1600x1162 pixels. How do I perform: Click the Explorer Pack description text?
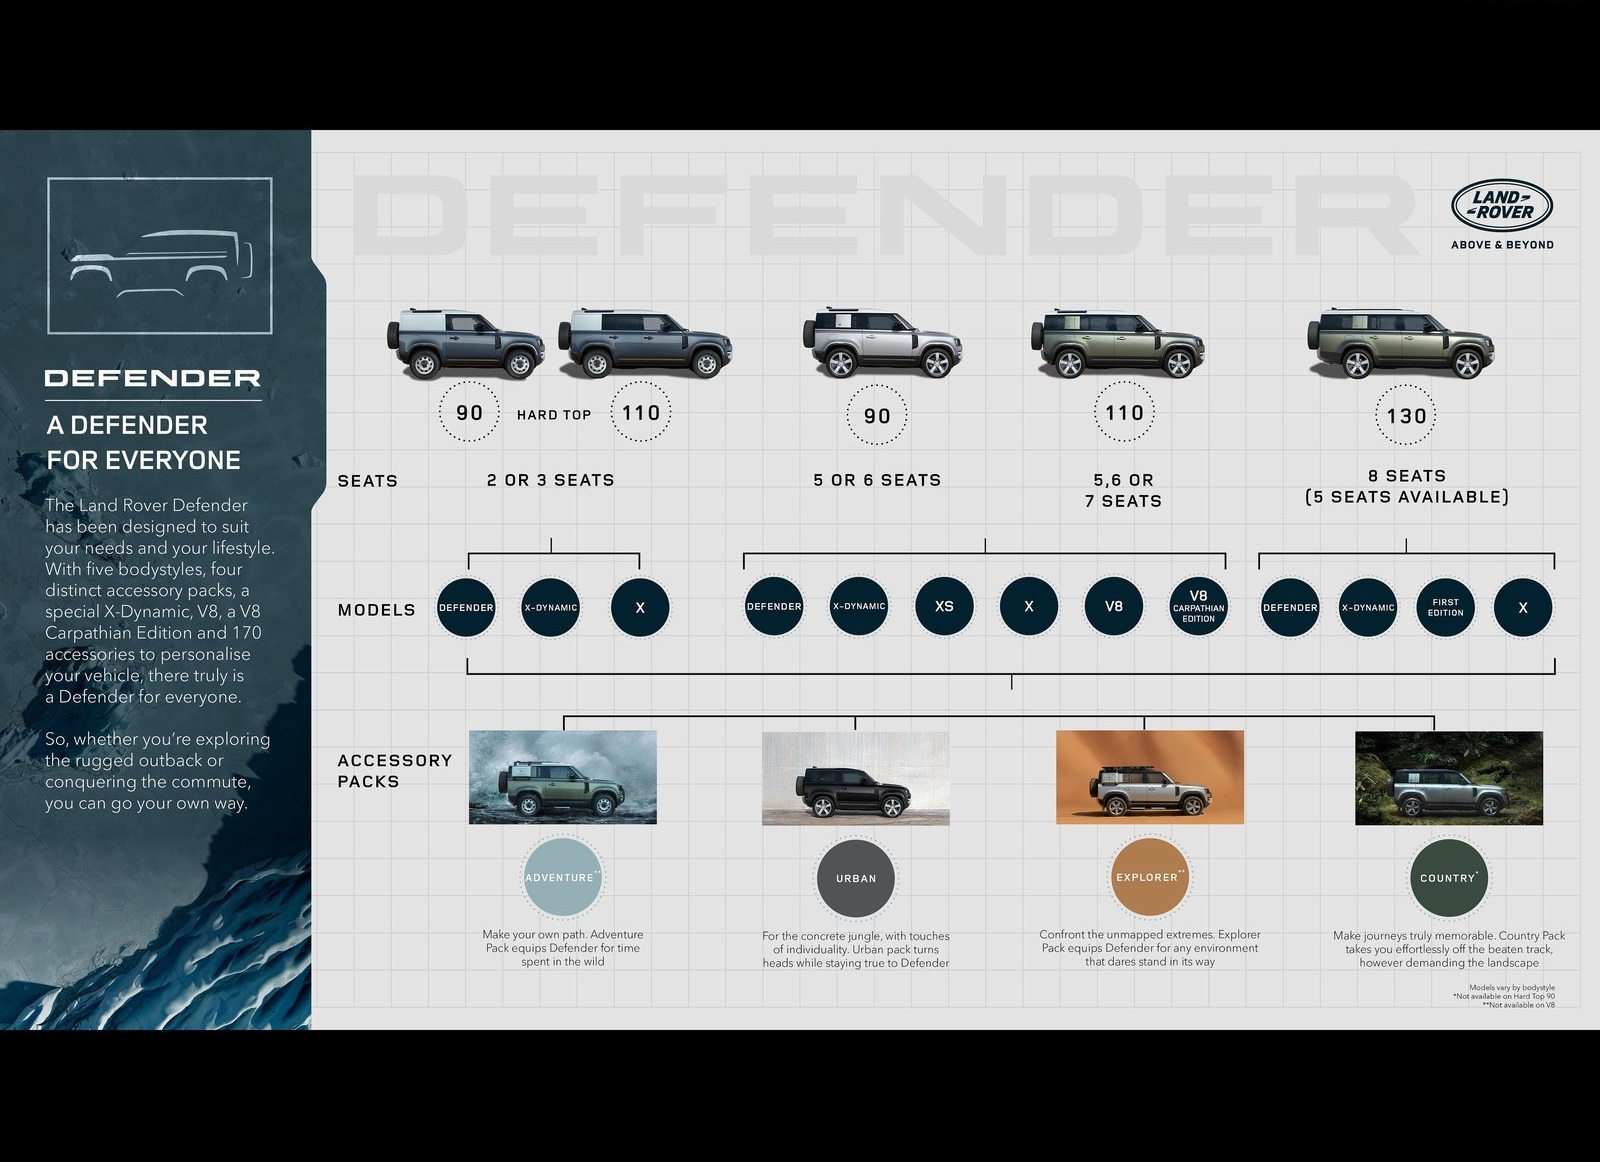pyautogui.click(x=1150, y=948)
